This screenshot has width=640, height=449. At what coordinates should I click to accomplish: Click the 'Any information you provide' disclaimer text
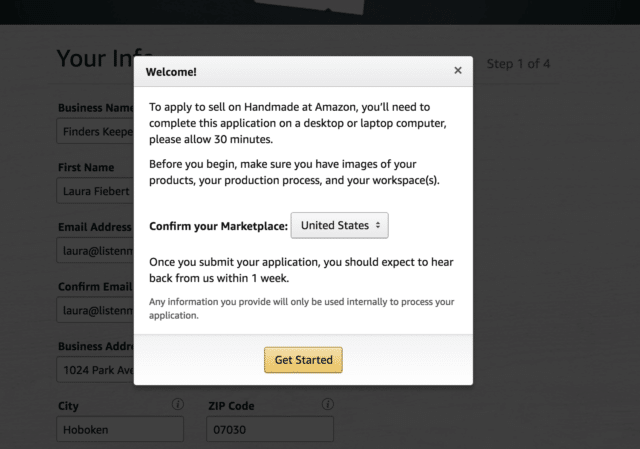coord(301,309)
